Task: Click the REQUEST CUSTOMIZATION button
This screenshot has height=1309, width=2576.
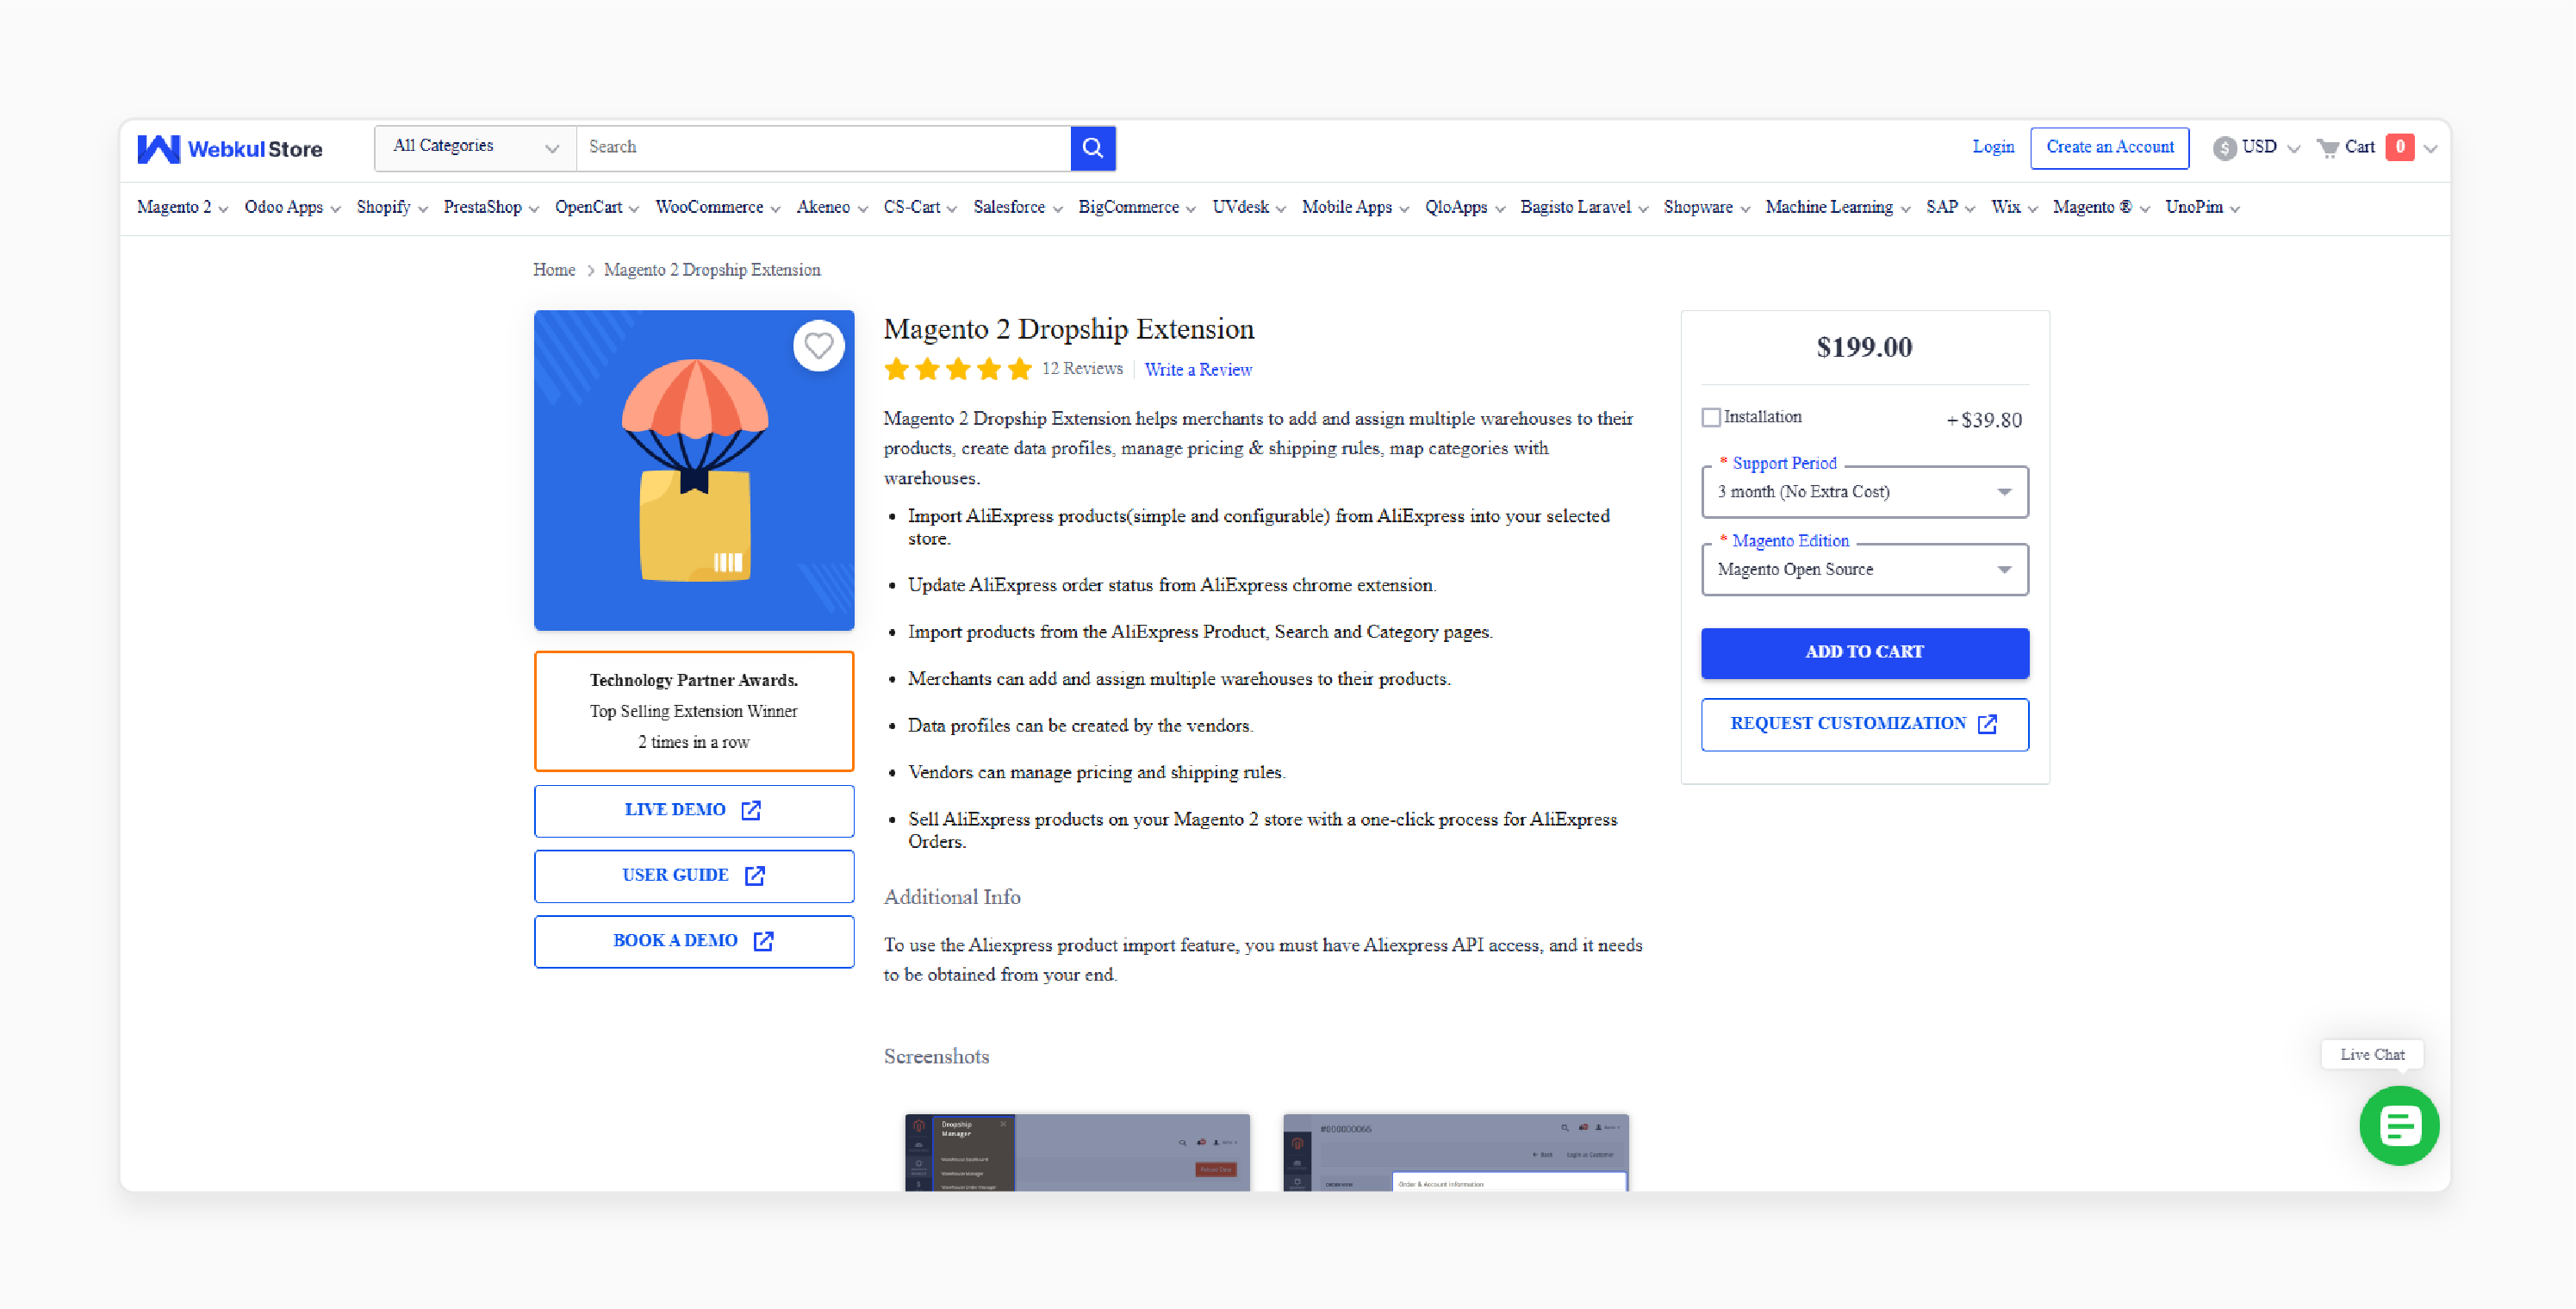Action: (x=1864, y=724)
